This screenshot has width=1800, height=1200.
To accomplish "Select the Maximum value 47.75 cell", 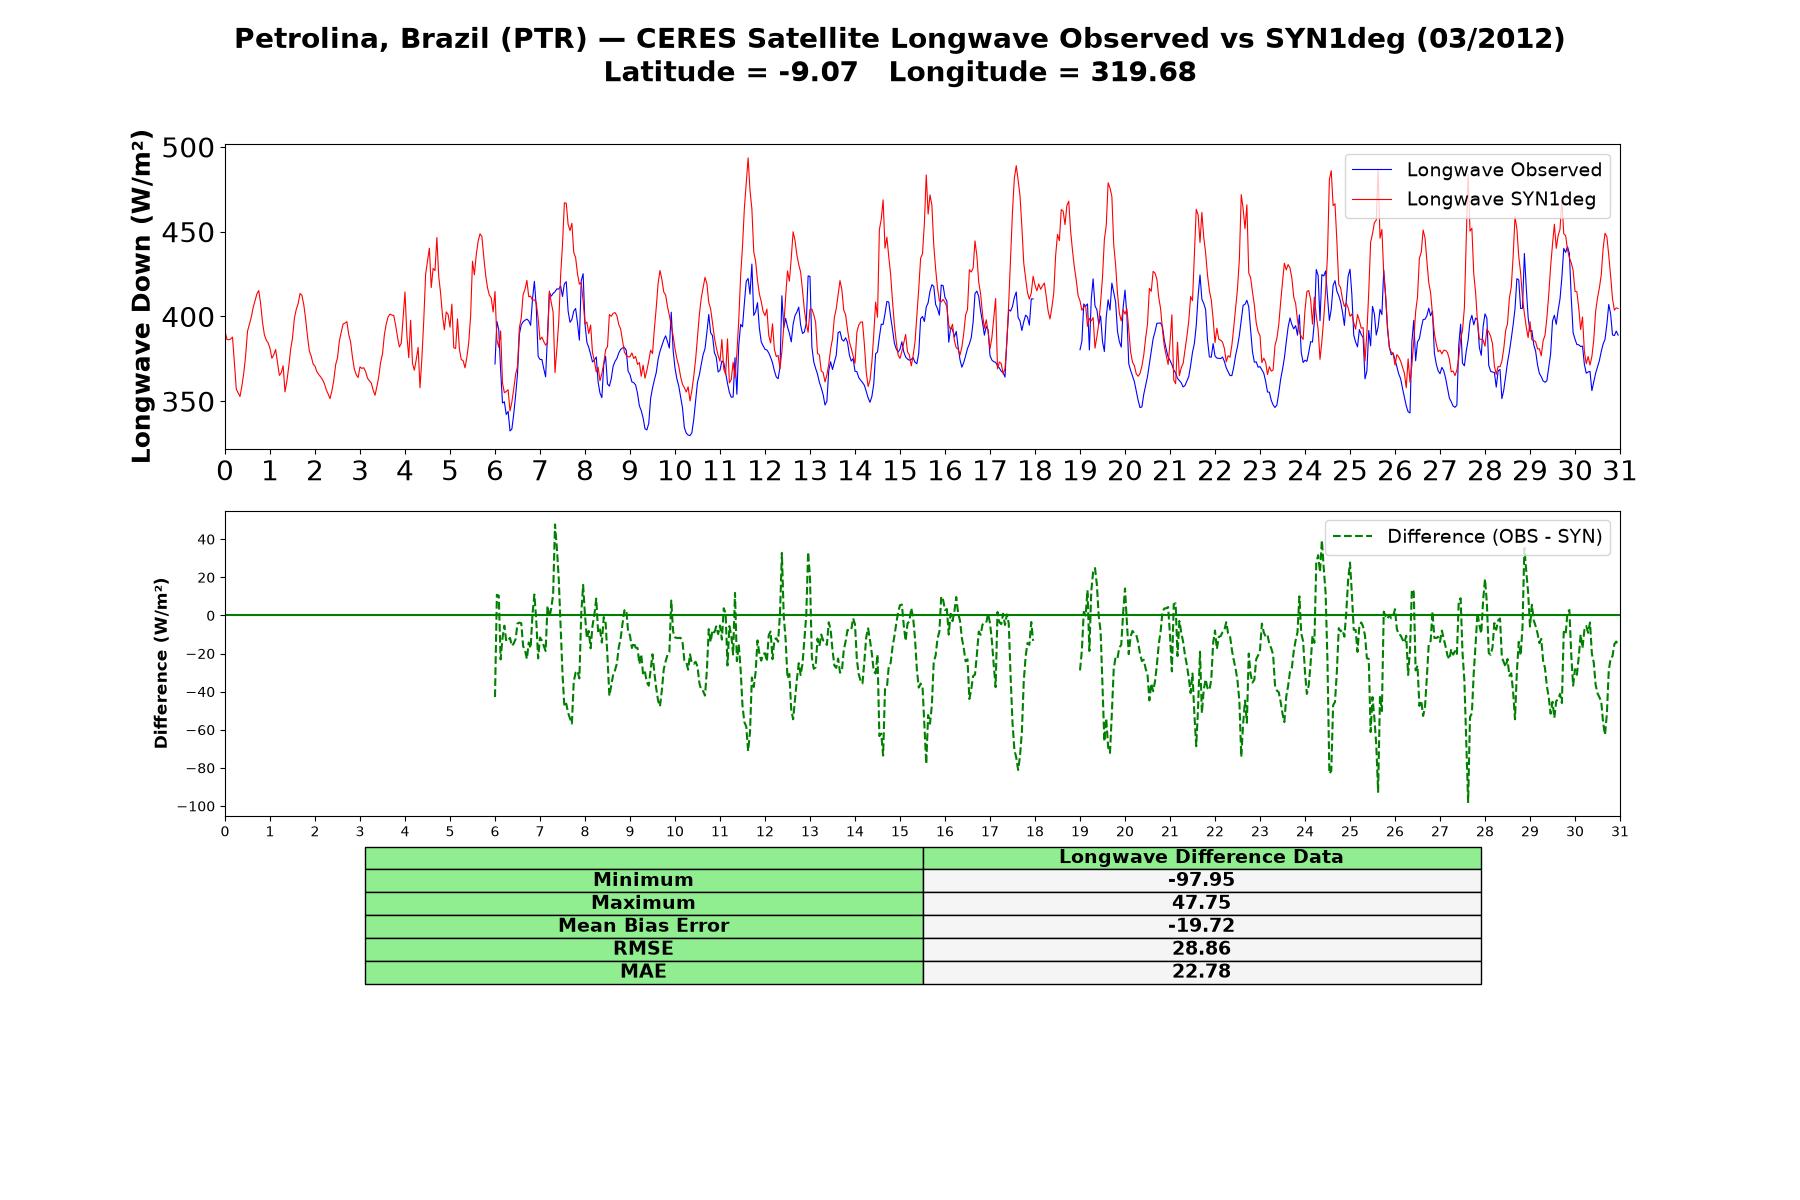I will pyautogui.click(x=1202, y=903).
